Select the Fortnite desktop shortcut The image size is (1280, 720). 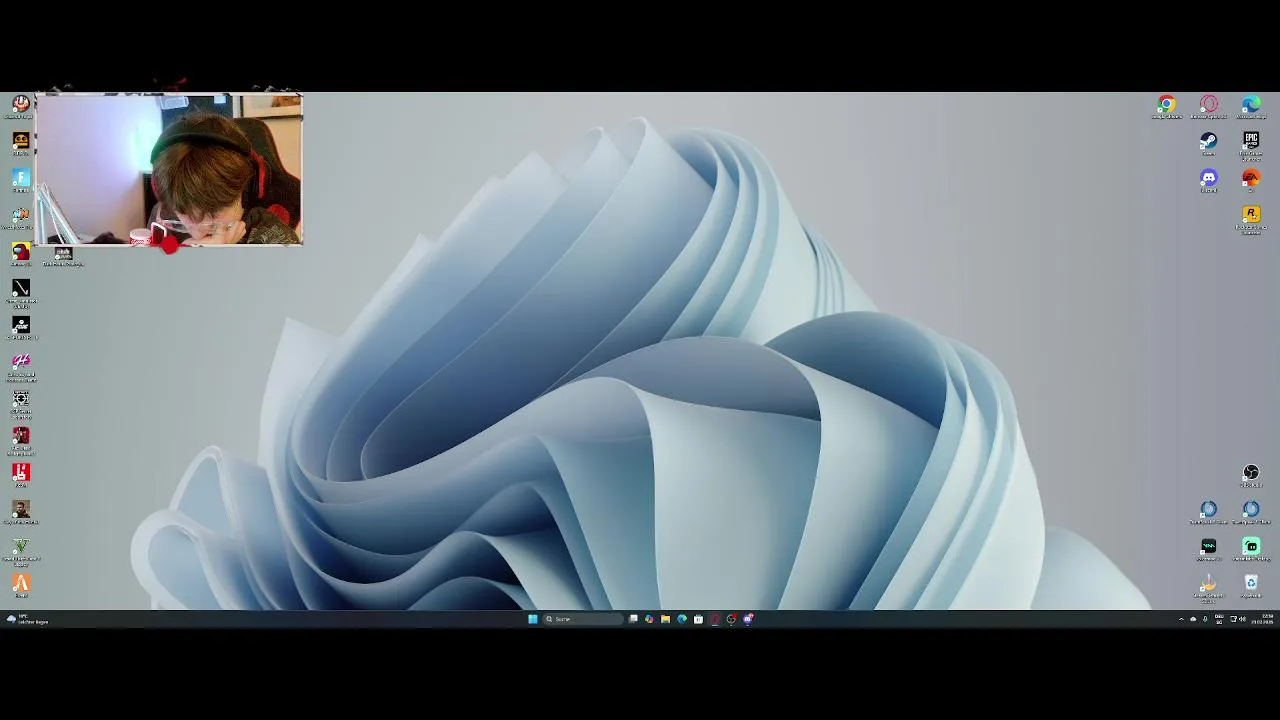pos(21,178)
